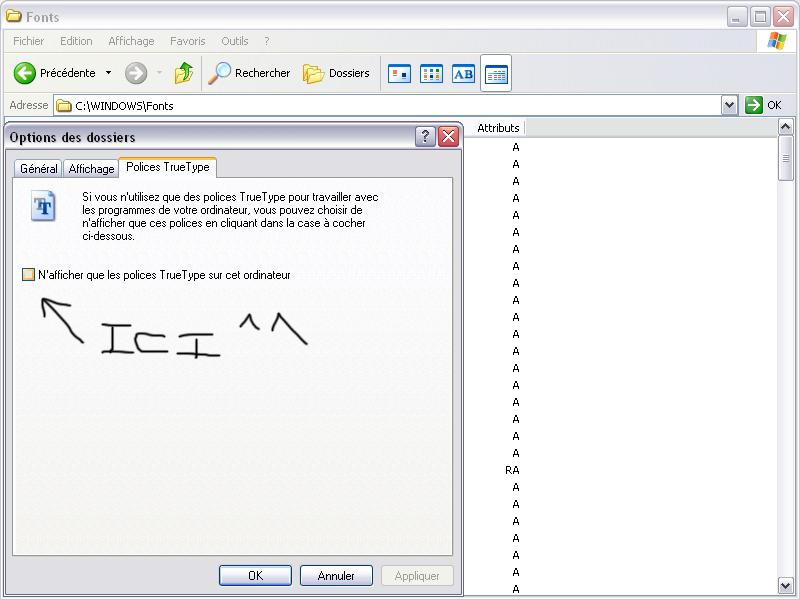Viewport: 800px width, 600px height.
Task: Open the Edition menu
Action: click(x=76, y=41)
